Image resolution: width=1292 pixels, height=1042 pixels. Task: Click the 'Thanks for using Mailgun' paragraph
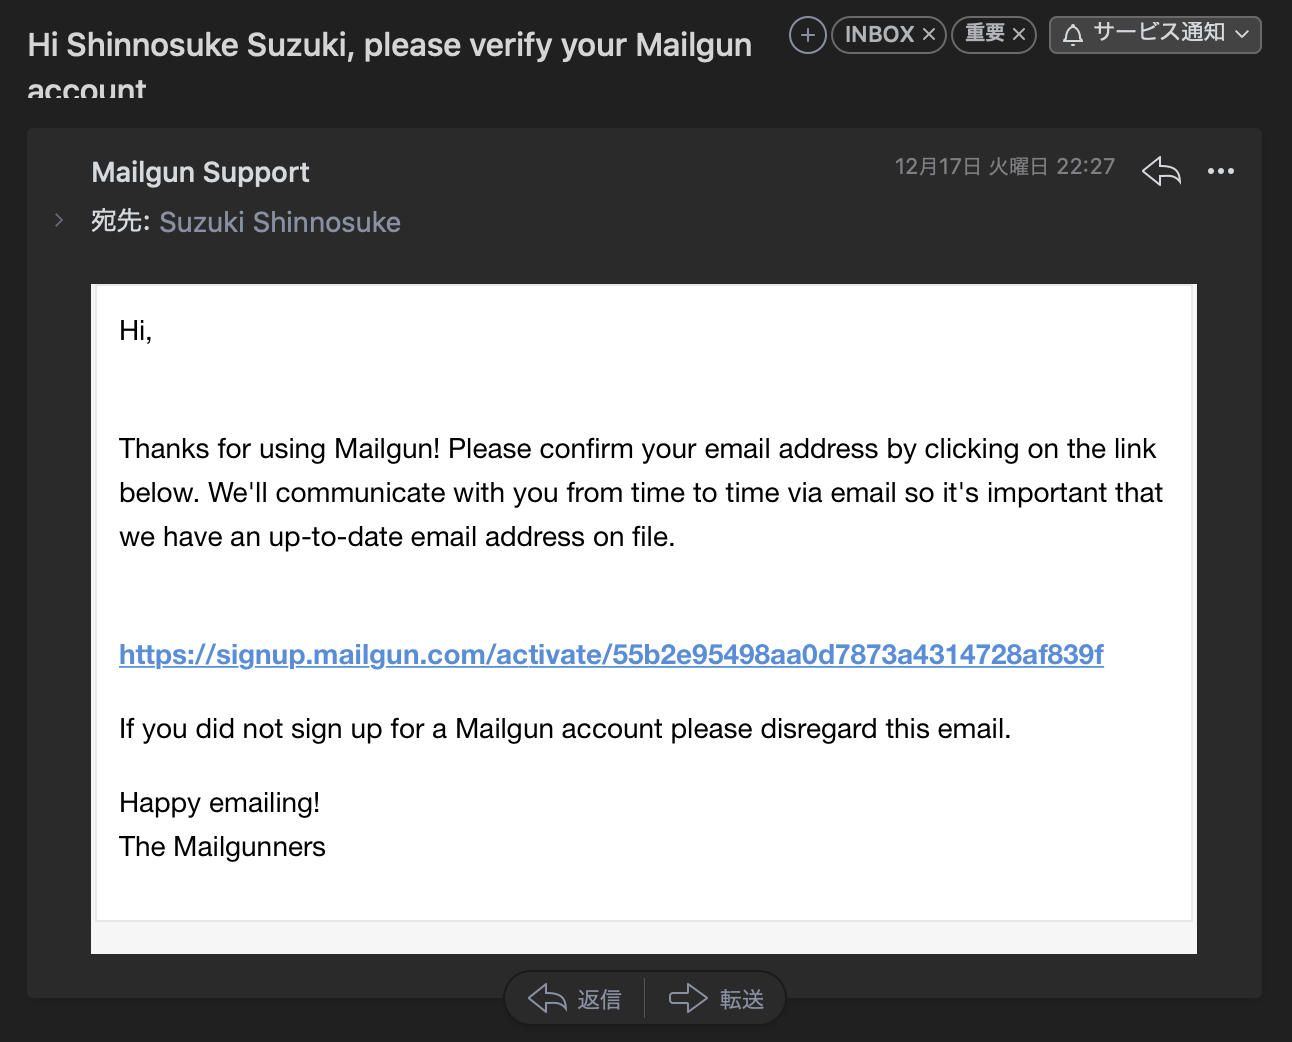pyautogui.click(x=640, y=493)
